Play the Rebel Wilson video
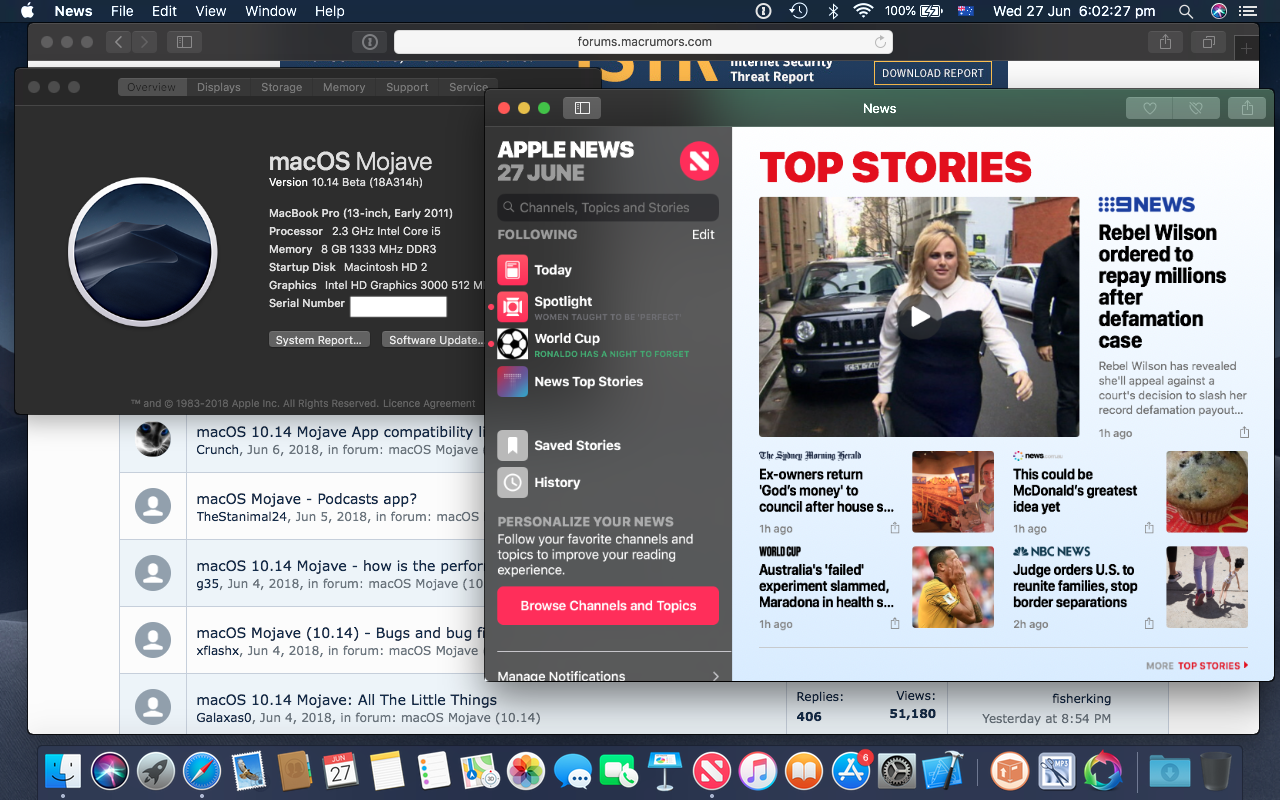Image resolution: width=1280 pixels, height=800 pixels. coord(919,317)
